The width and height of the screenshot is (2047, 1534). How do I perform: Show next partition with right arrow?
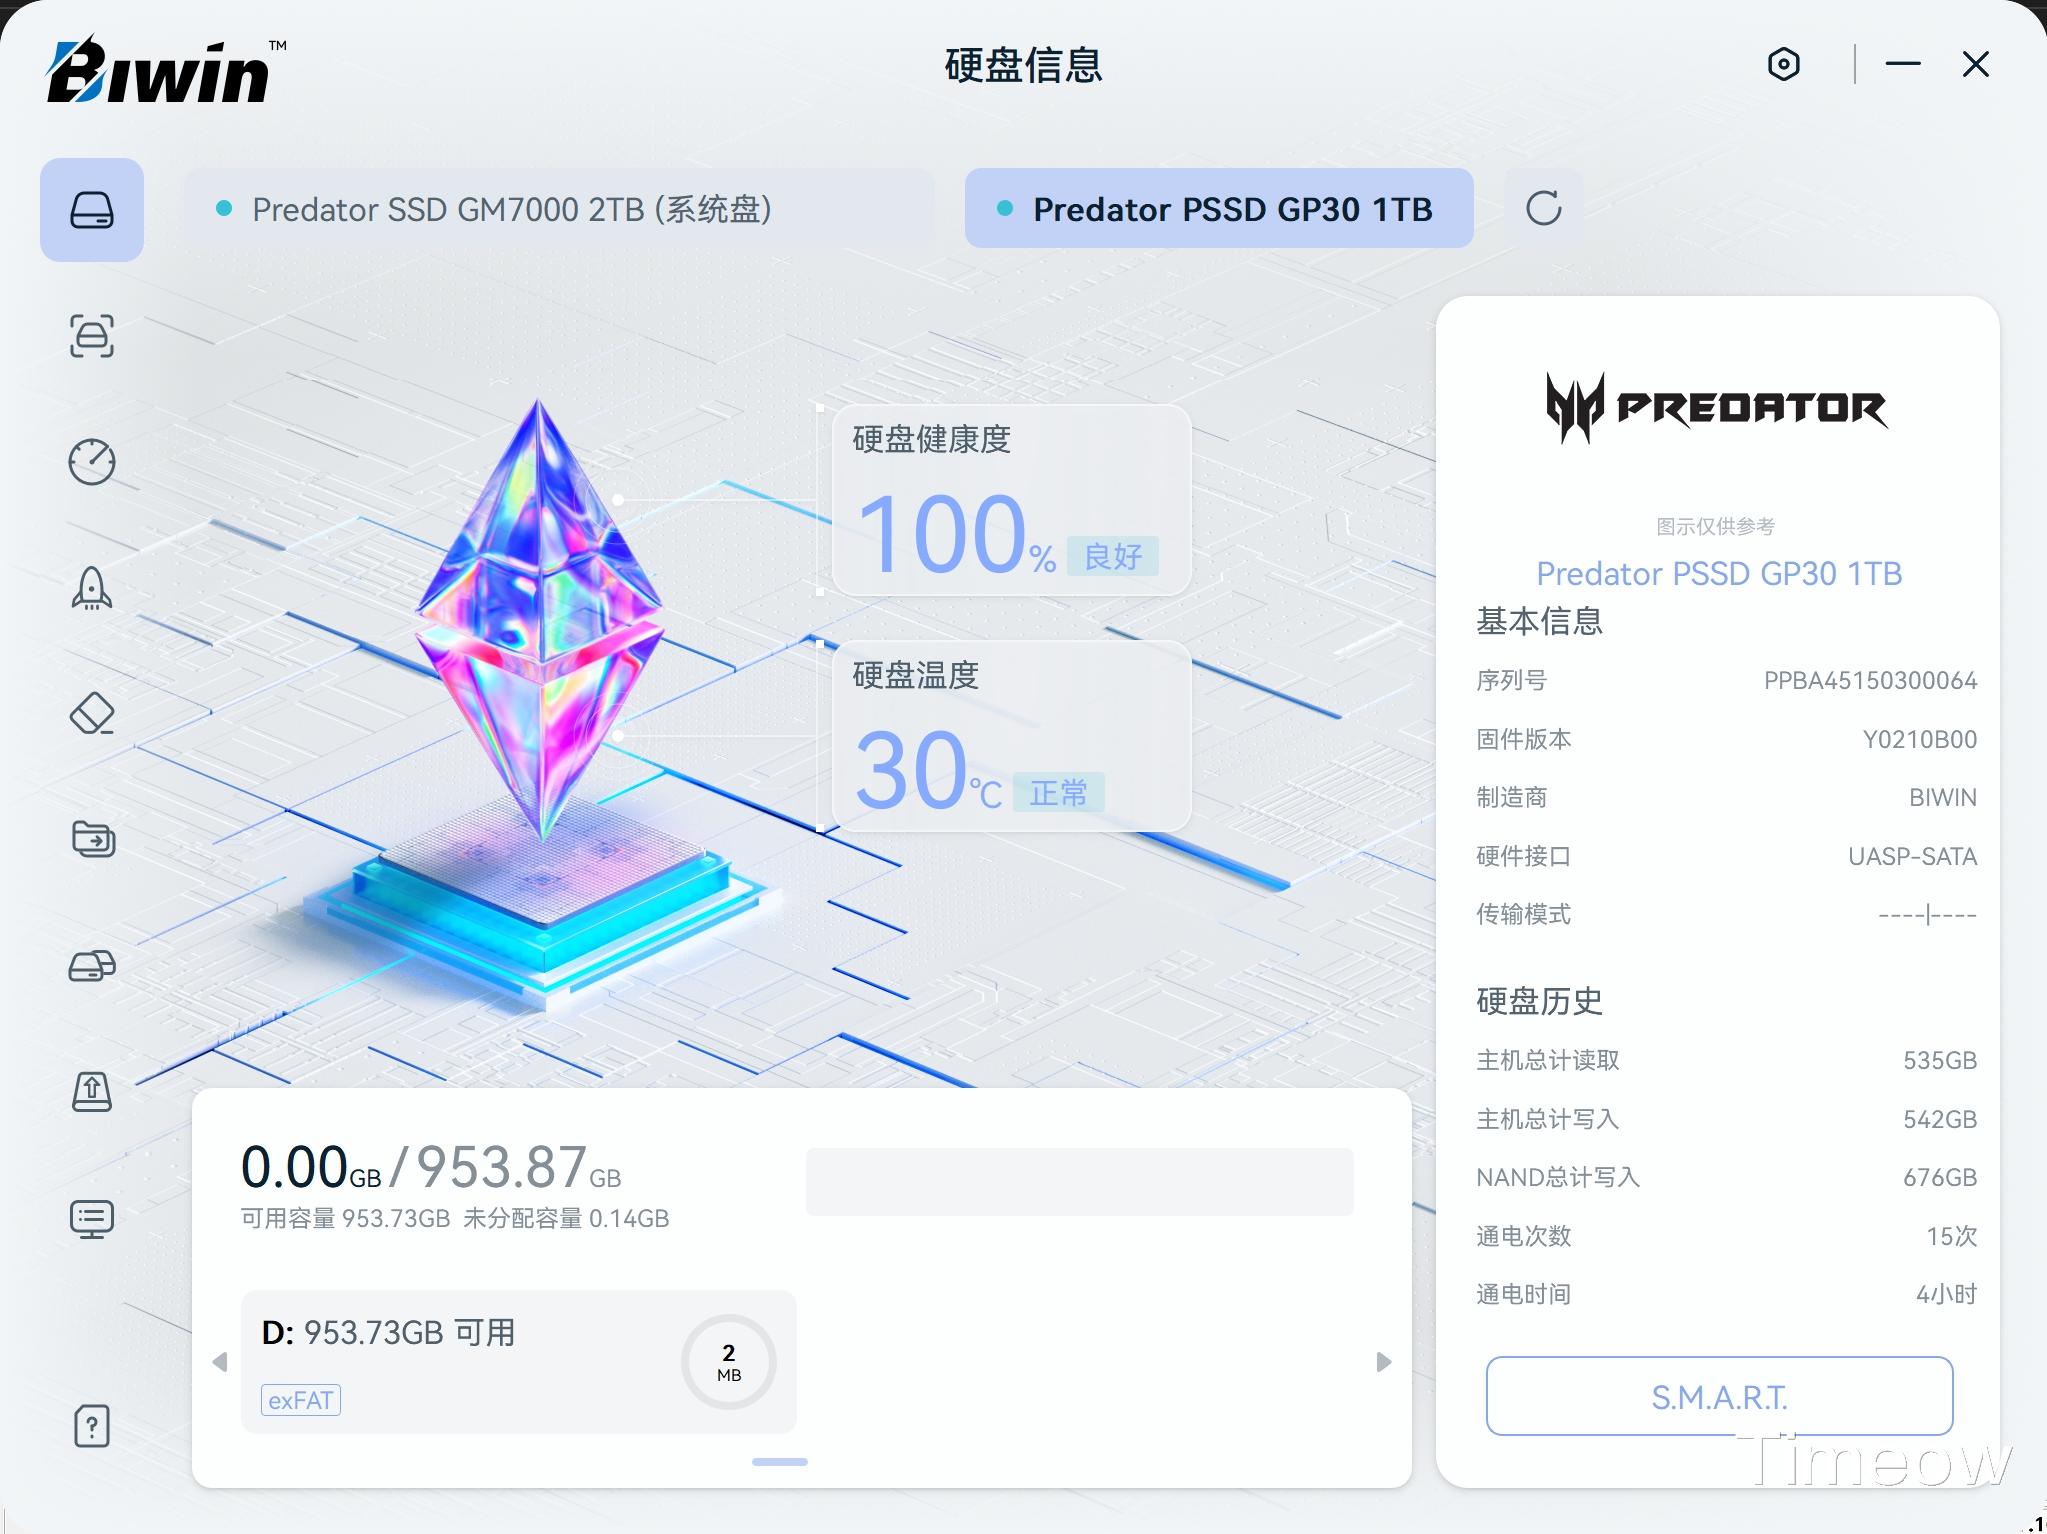point(1384,1362)
